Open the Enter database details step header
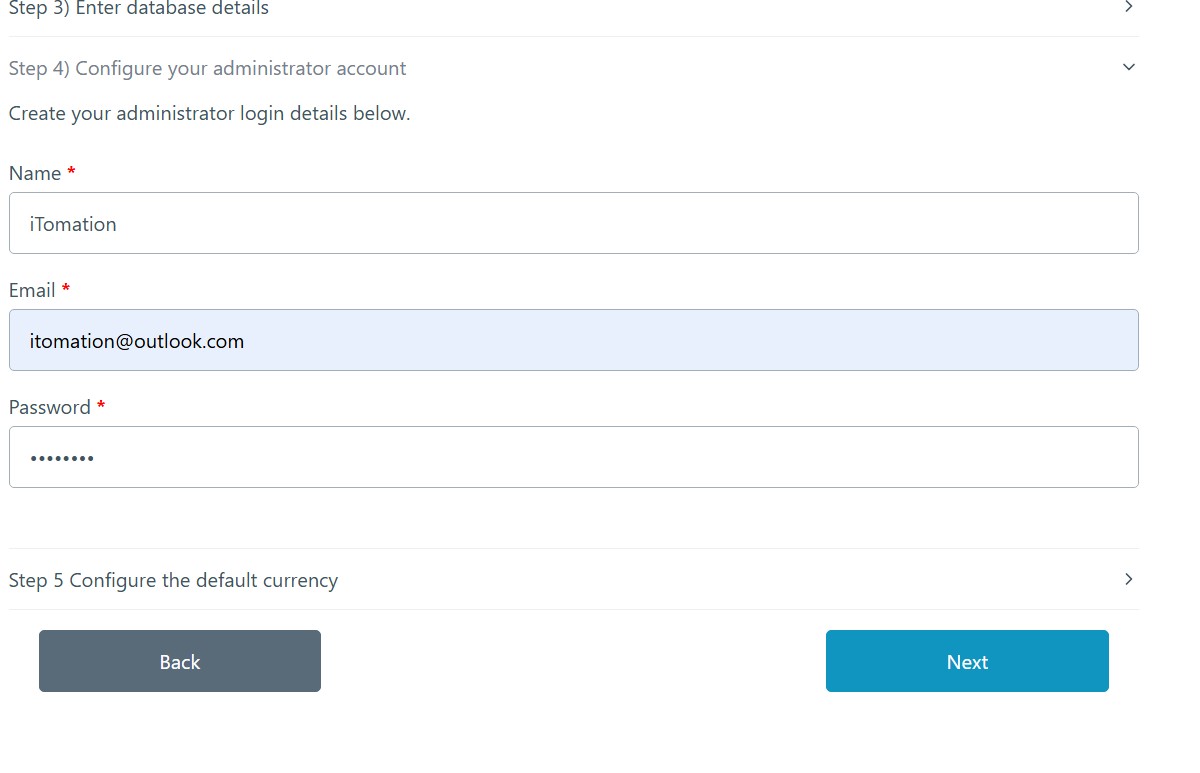This screenshot has width=1200, height=773. 139,8
